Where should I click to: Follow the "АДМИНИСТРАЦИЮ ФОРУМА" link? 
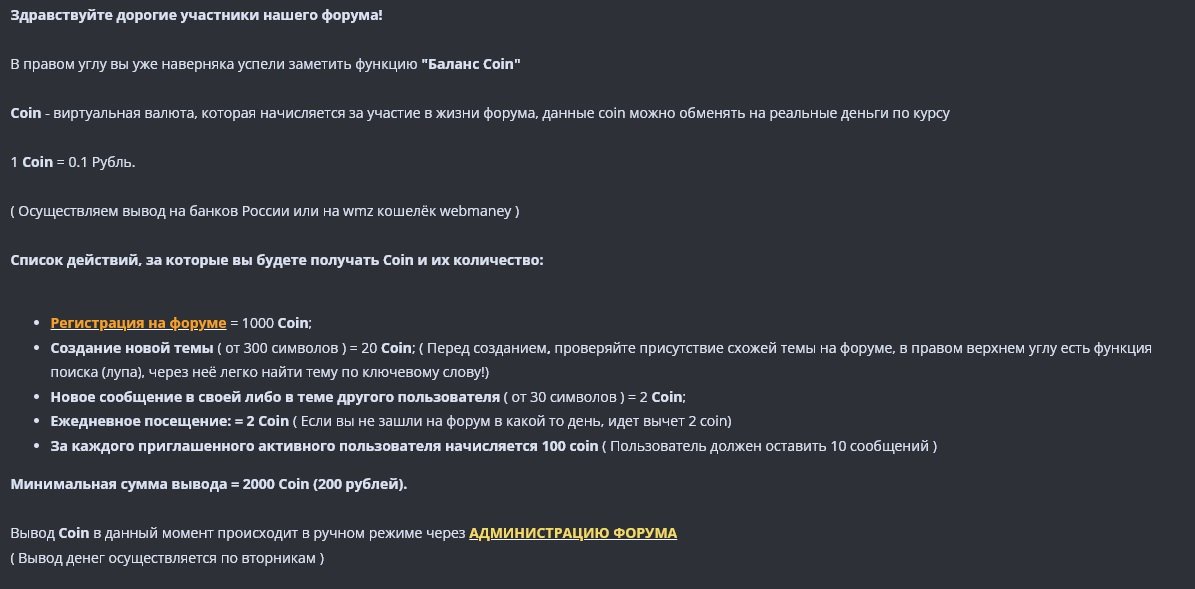572,533
